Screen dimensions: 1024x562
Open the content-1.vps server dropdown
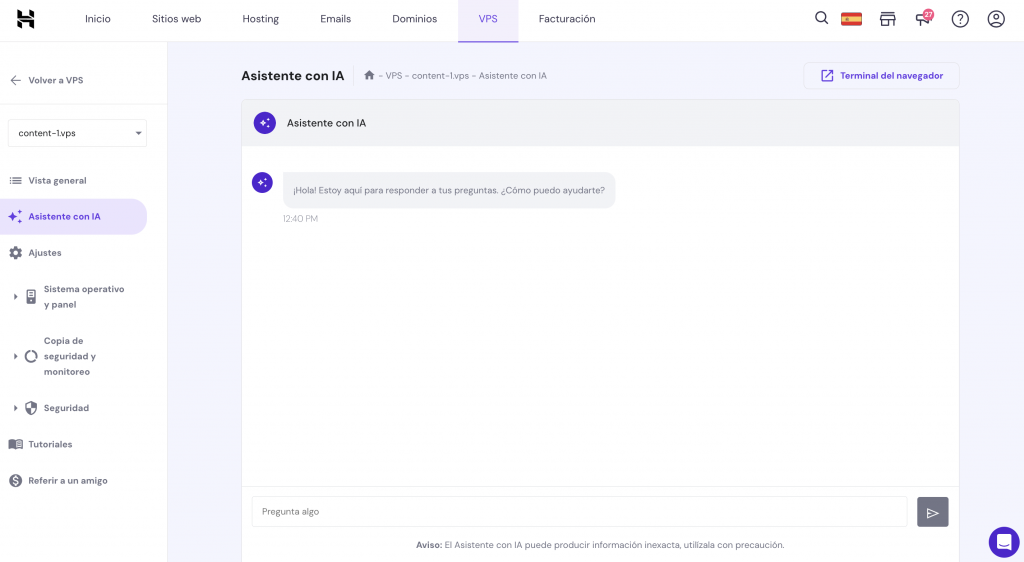click(x=77, y=133)
